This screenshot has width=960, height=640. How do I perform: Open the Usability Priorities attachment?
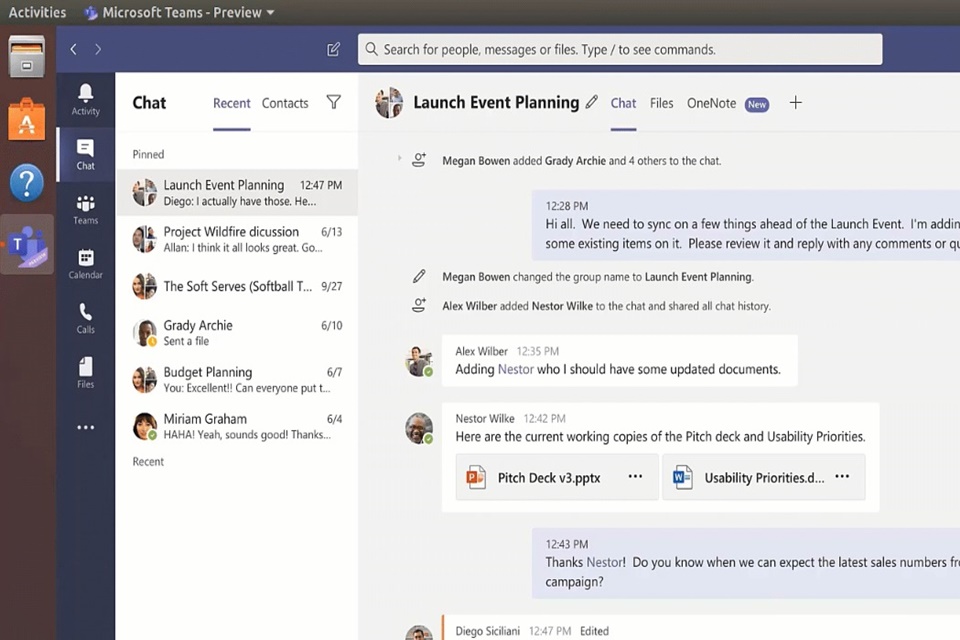click(x=763, y=477)
